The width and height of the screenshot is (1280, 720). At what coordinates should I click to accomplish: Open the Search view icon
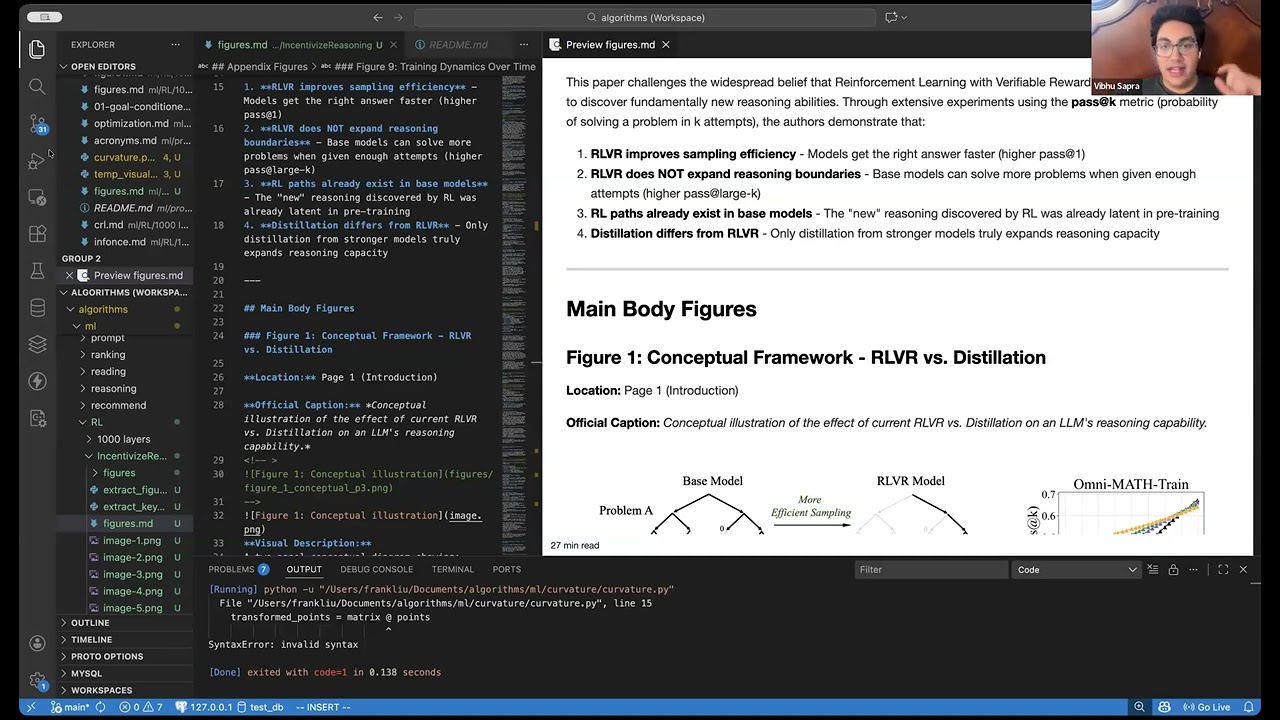[37, 87]
